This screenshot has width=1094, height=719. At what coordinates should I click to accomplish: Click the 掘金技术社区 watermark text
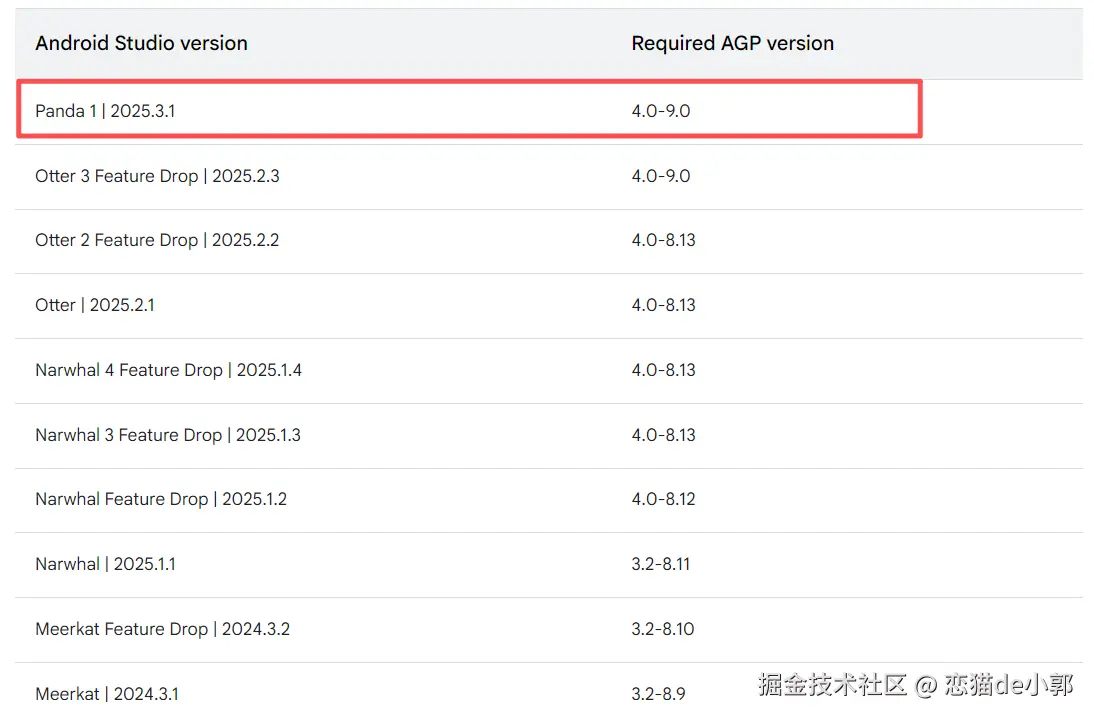tap(832, 685)
